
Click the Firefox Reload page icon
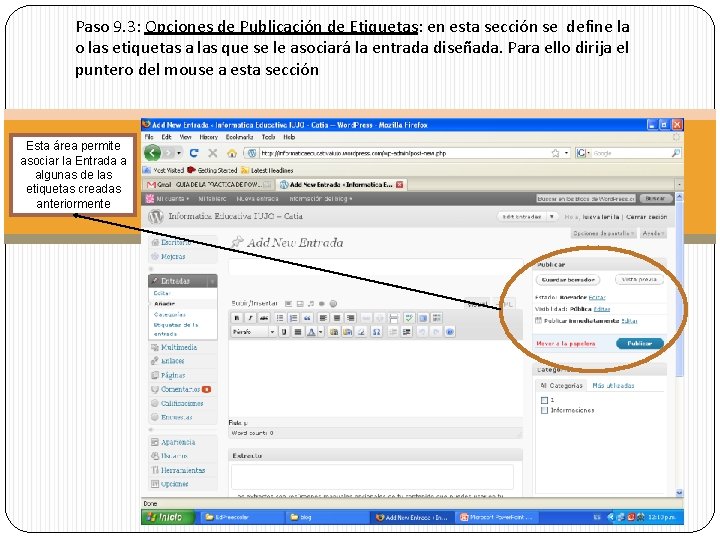tap(194, 153)
